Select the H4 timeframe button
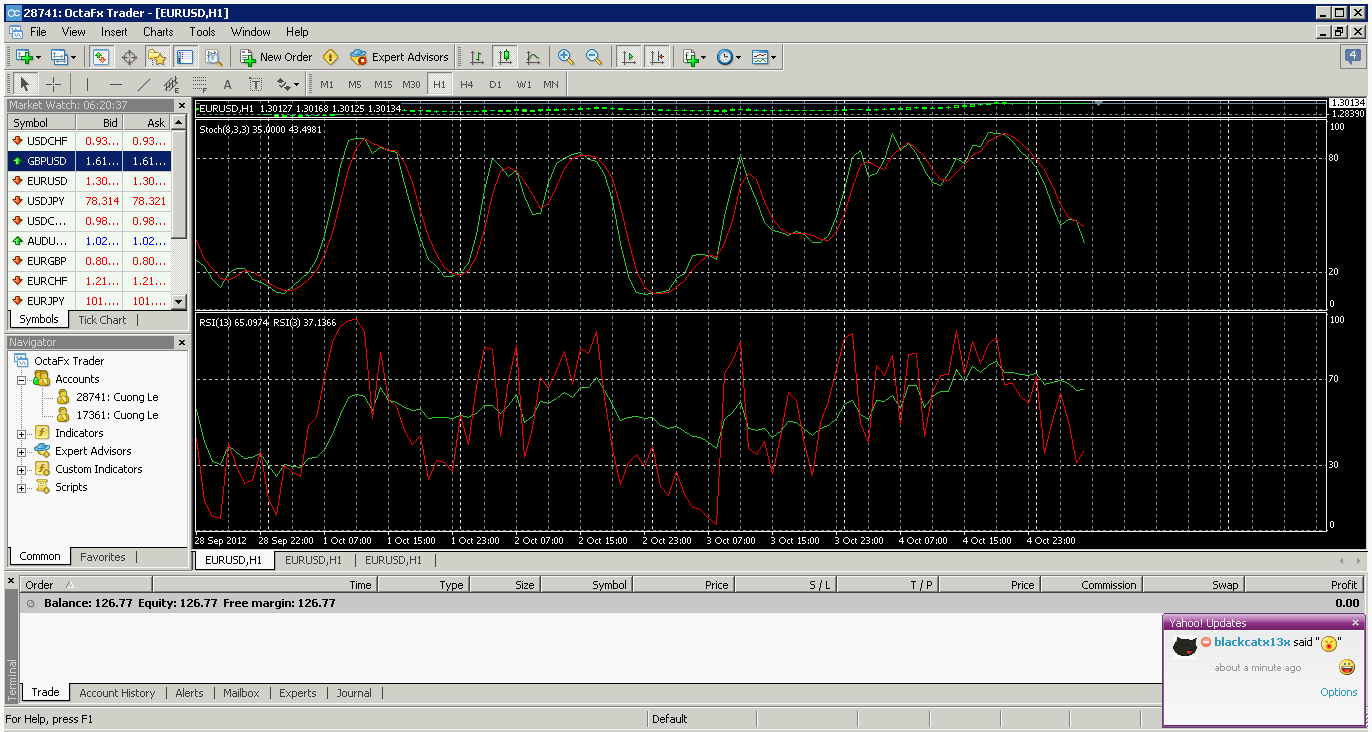Screen dimensions: 1372x732 pyautogui.click(x=467, y=84)
